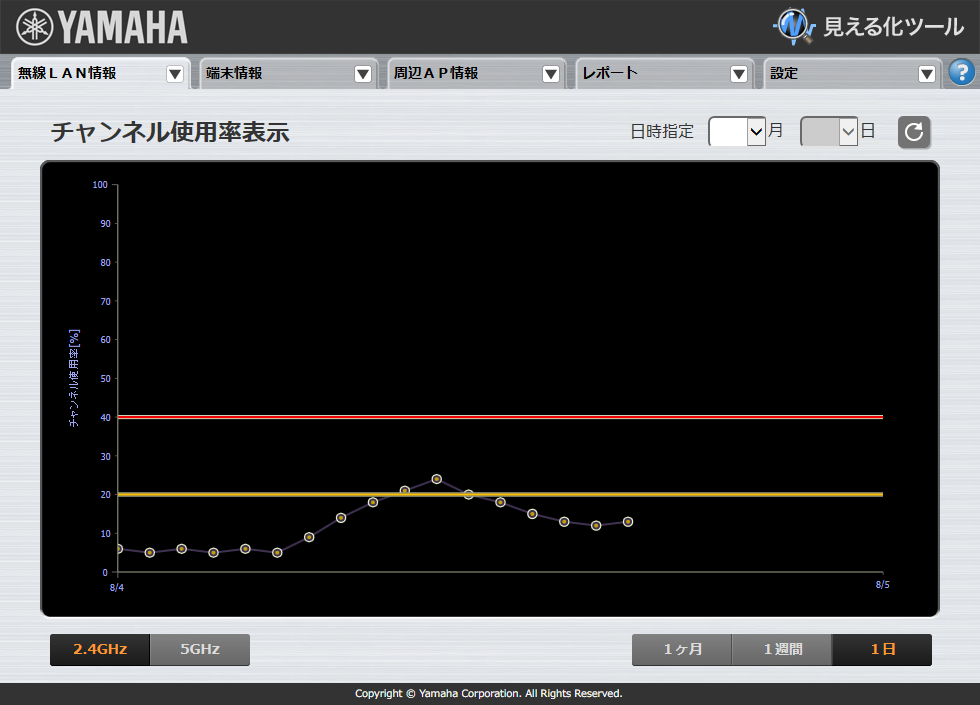Expand the 端末情報 menu arrow

tap(363, 74)
